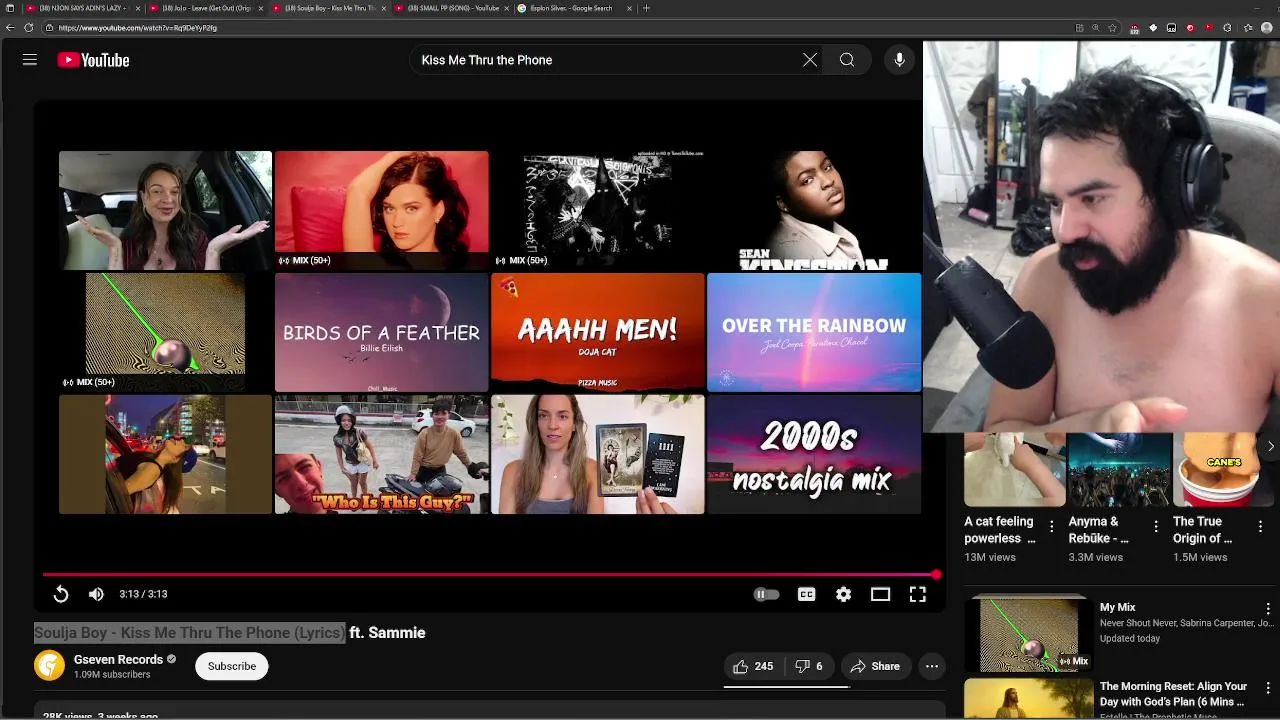Screen dimensions: 1280x720
Task: Open the tarot card woman video
Action: (x=598, y=454)
